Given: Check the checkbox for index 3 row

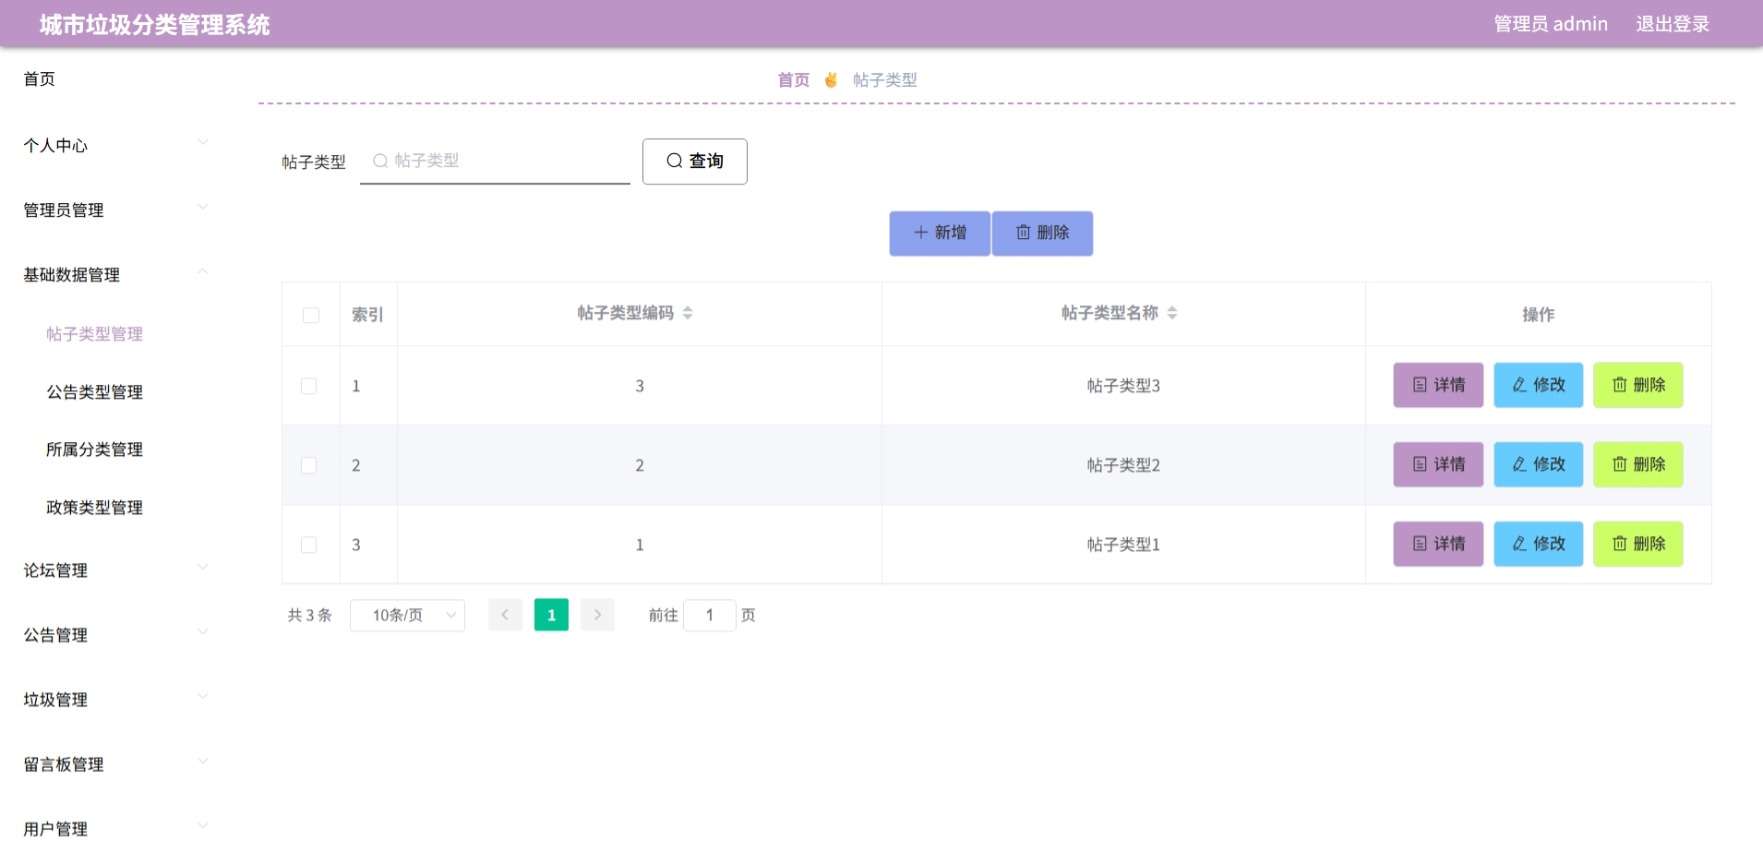Looking at the screenshot, I should click(x=309, y=545).
